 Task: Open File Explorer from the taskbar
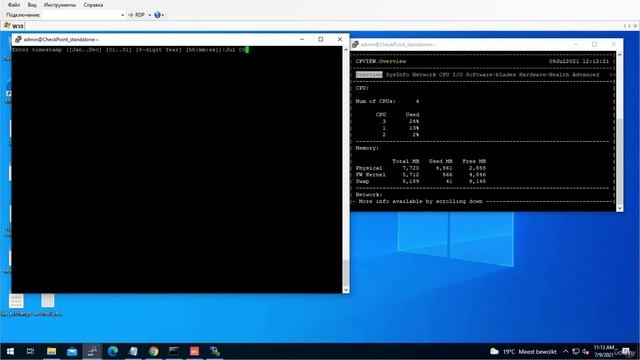51,351
